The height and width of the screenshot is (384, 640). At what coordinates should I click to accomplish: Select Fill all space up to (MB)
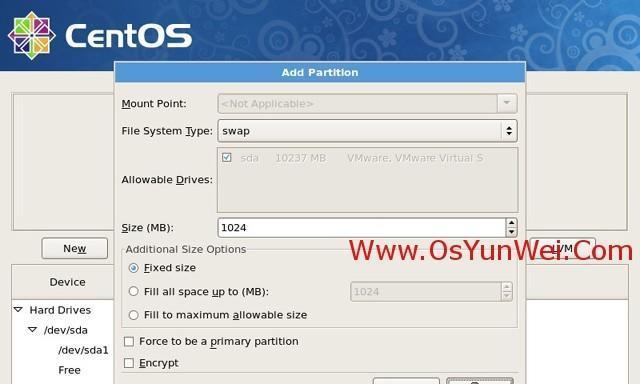133,291
